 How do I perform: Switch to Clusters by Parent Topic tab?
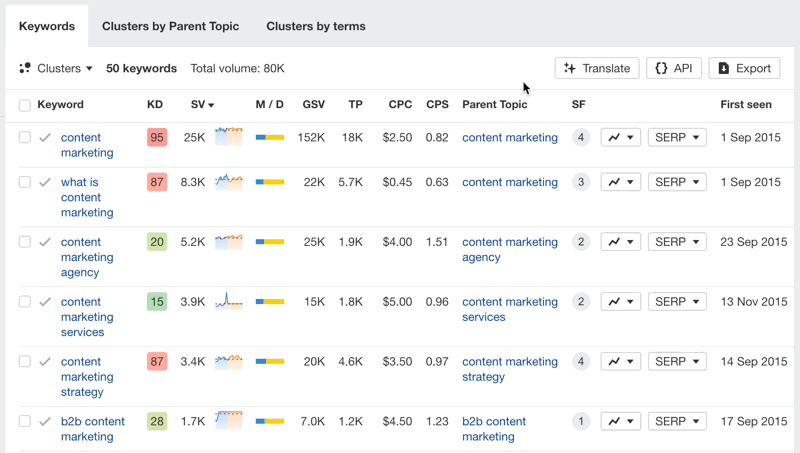click(170, 26)
